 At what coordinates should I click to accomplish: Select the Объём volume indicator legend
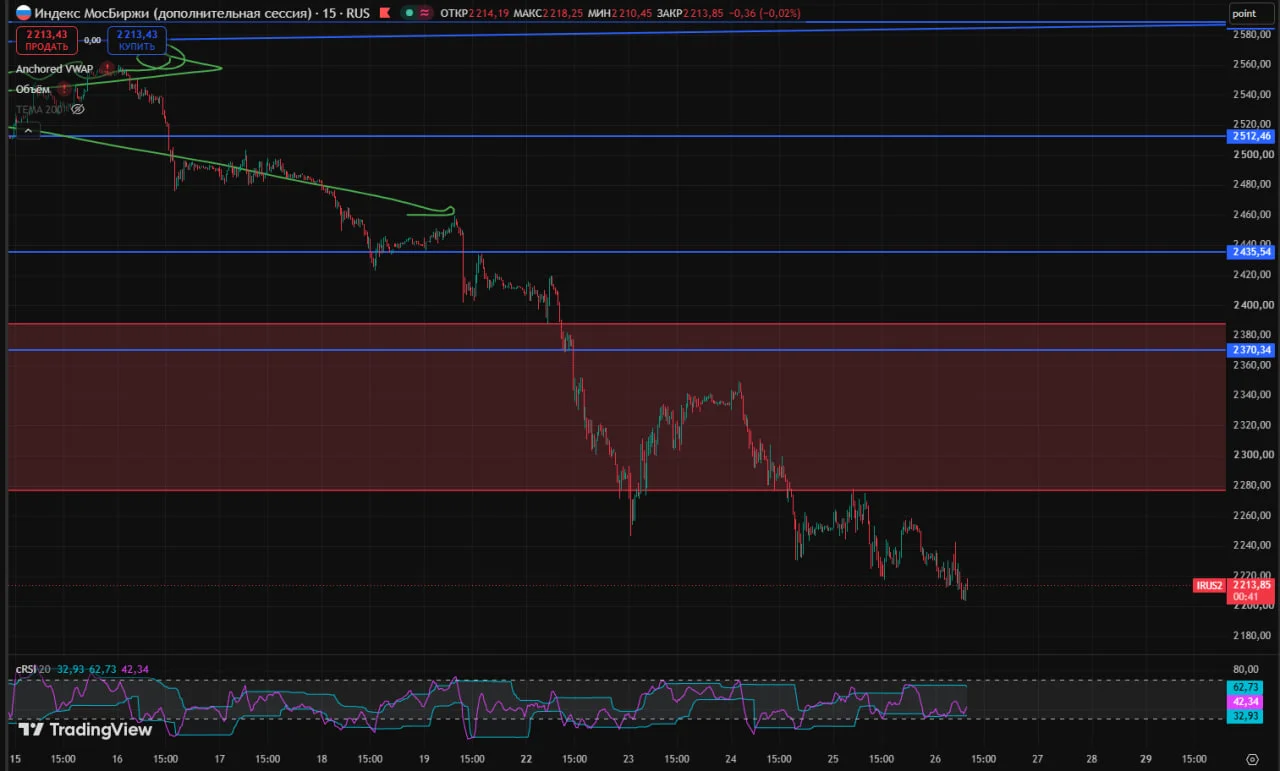33,89
